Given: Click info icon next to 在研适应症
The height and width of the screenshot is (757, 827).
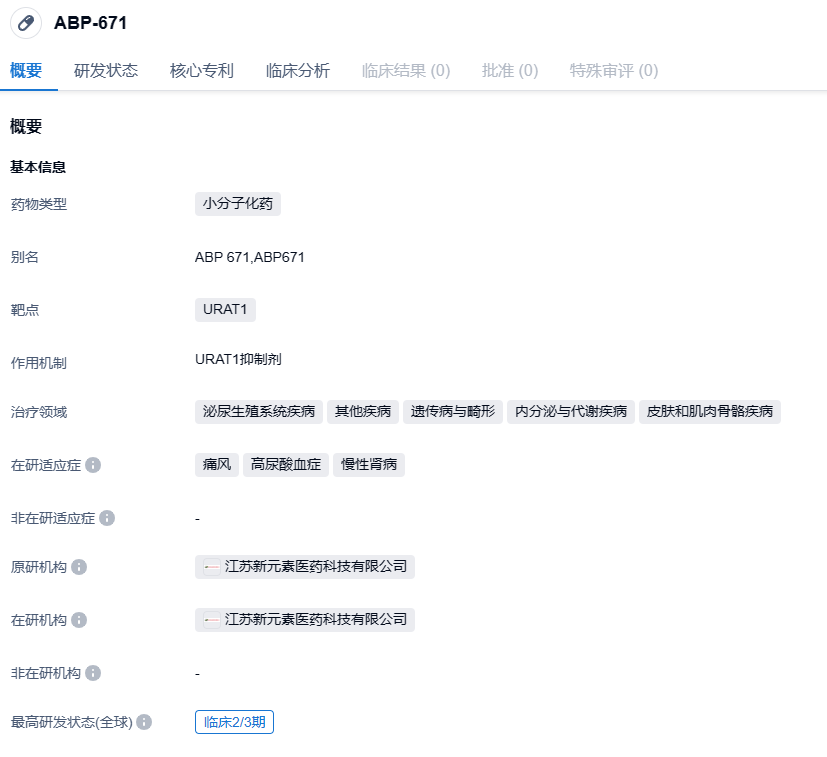Looking at the screenshot, I should coord(93,465).
